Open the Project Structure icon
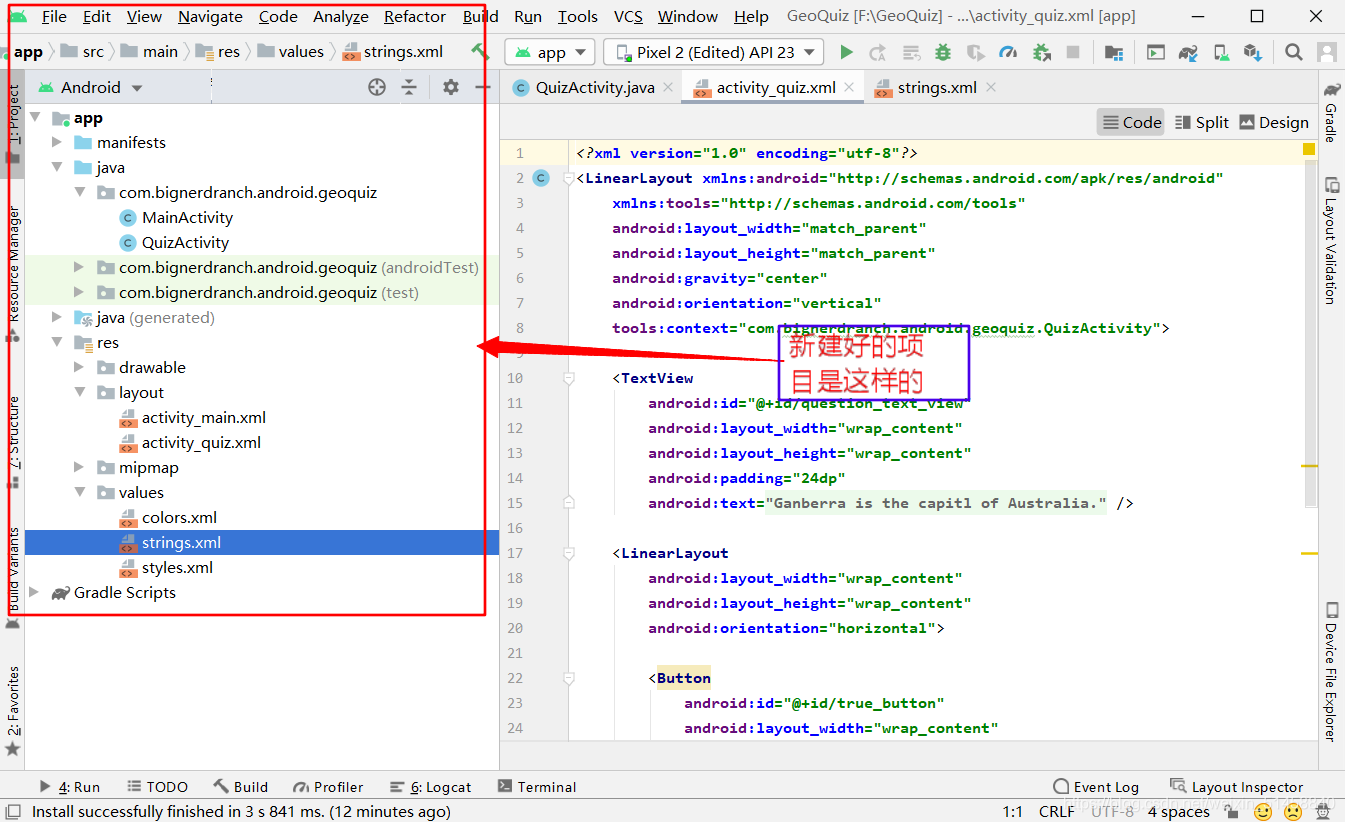 (1113, 52)
